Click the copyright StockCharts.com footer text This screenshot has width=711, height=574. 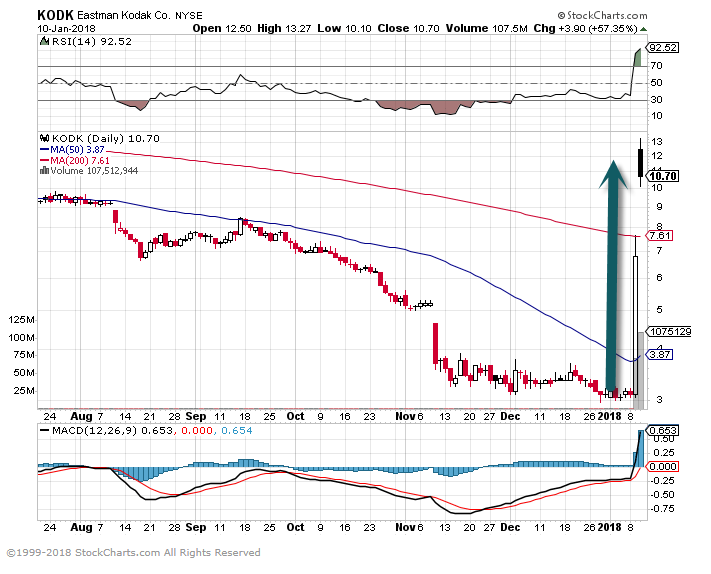click(133, 553)
